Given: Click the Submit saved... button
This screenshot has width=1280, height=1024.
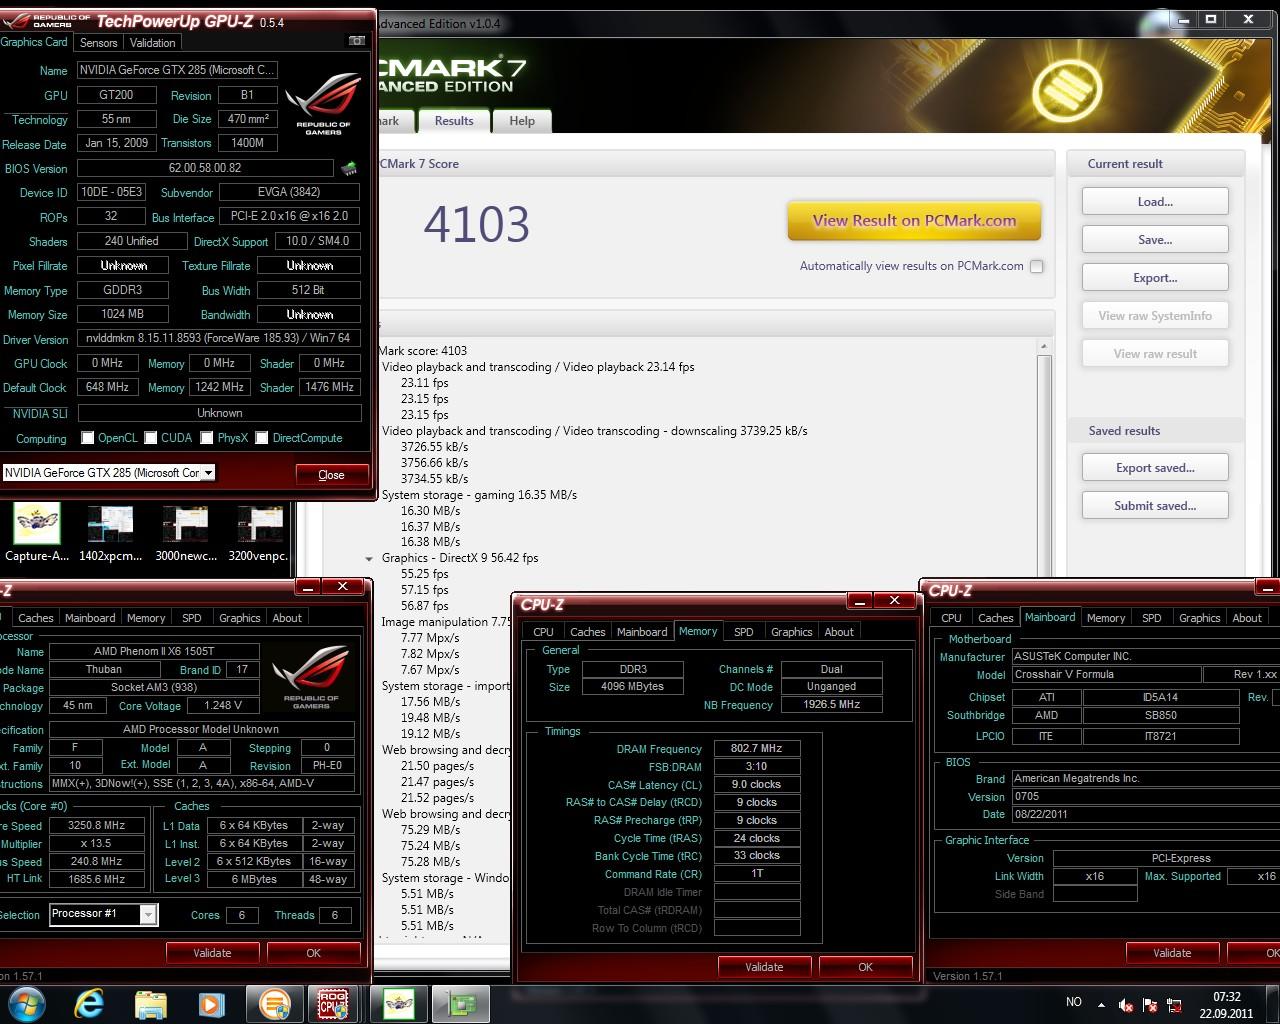Looking at the screenshot, I should click(1155, 506).
